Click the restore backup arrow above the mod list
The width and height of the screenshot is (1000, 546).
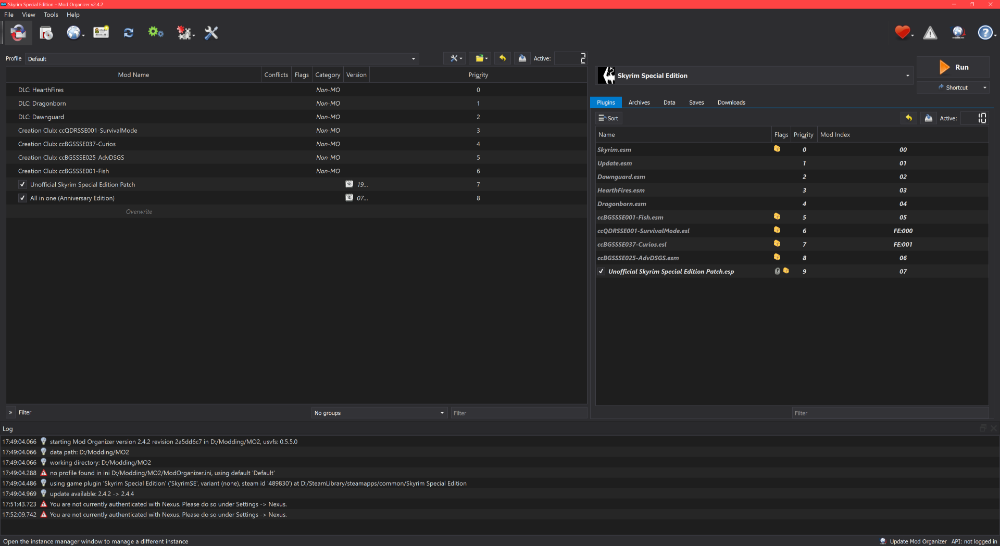coord(503,58)
